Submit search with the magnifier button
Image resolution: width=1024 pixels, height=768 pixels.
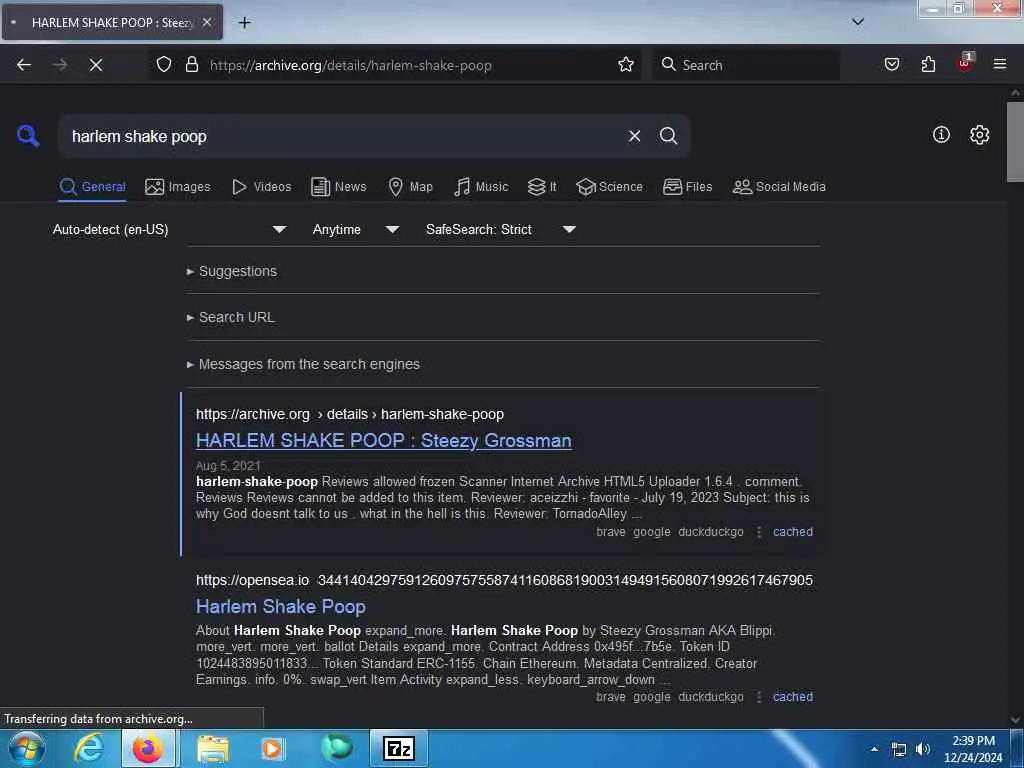pos(668,136)
